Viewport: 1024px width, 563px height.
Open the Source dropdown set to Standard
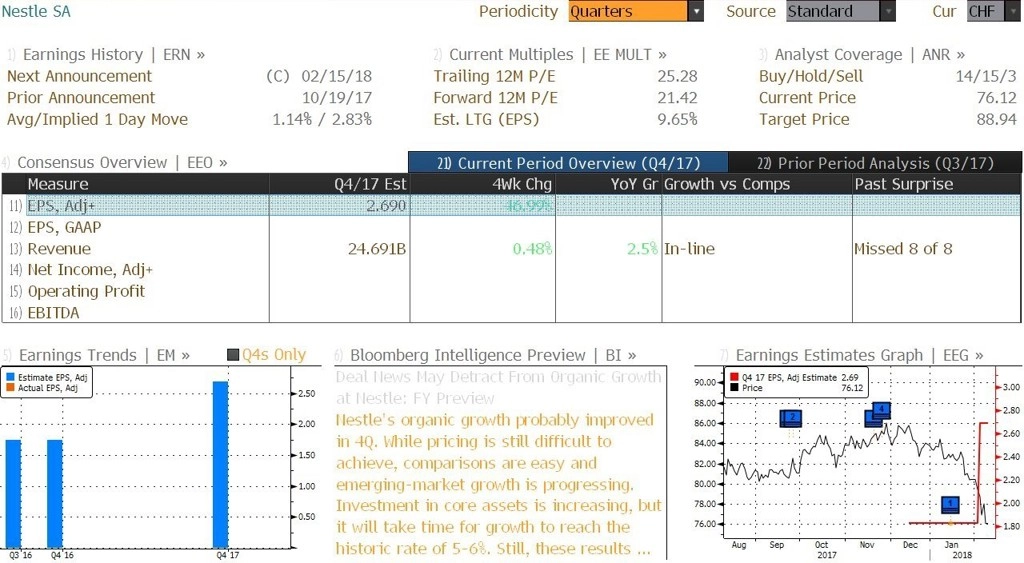pyautogui.click(x=840, y=11)
